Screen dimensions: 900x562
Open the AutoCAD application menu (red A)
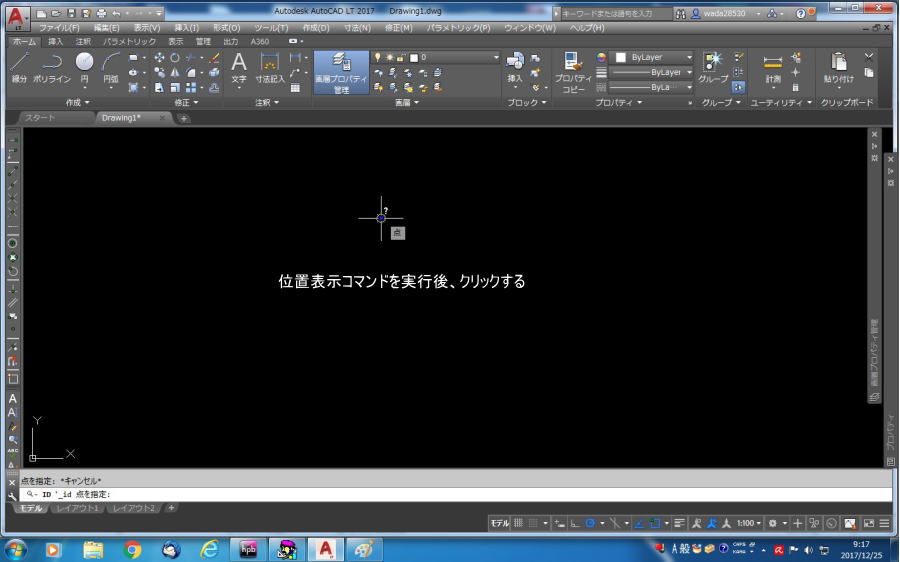click(17, 18)
